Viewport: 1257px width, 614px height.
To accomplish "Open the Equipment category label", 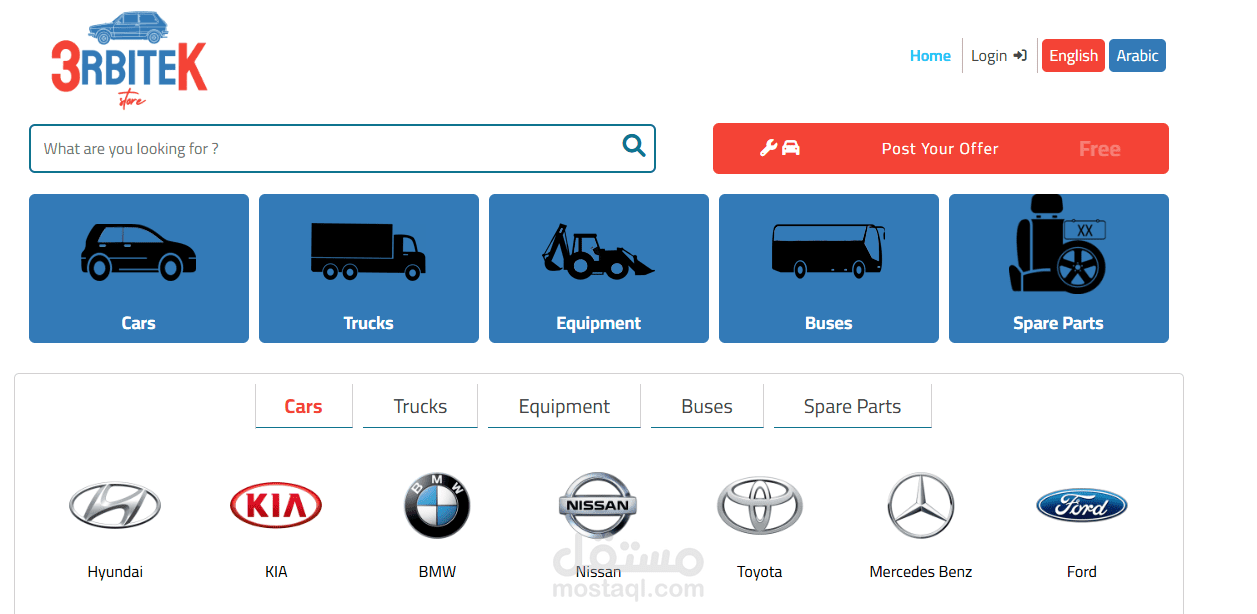I will pyautogui.click(x=598, y=323).
